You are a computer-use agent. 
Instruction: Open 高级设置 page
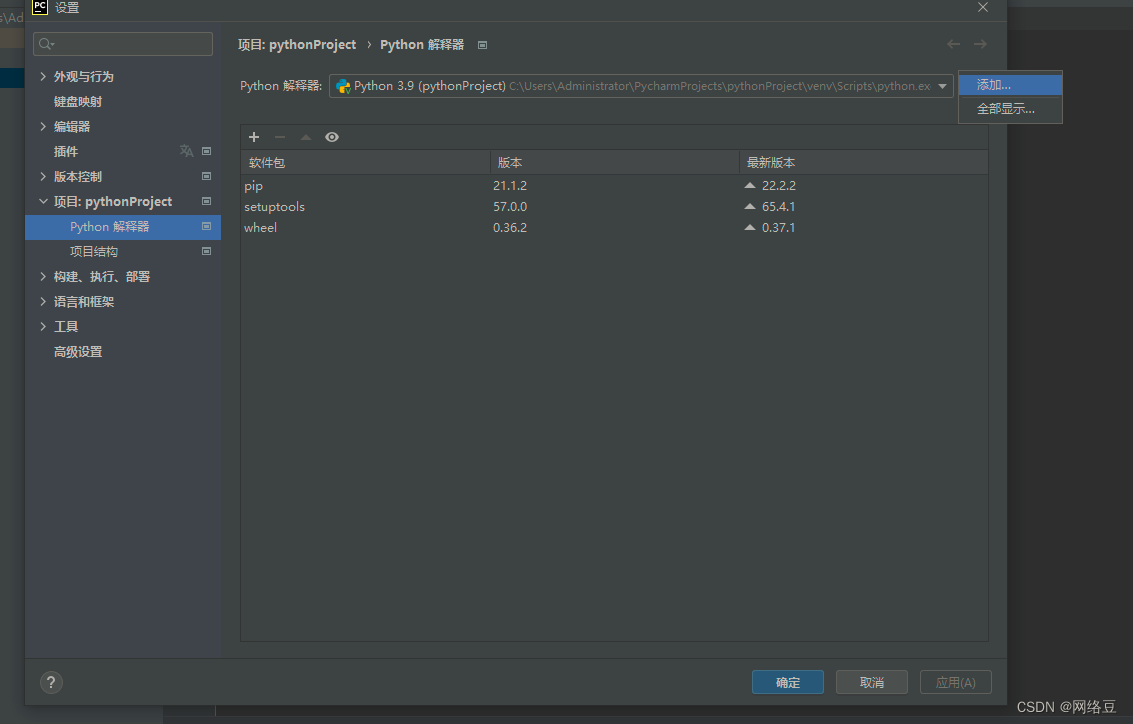(78, 352)
